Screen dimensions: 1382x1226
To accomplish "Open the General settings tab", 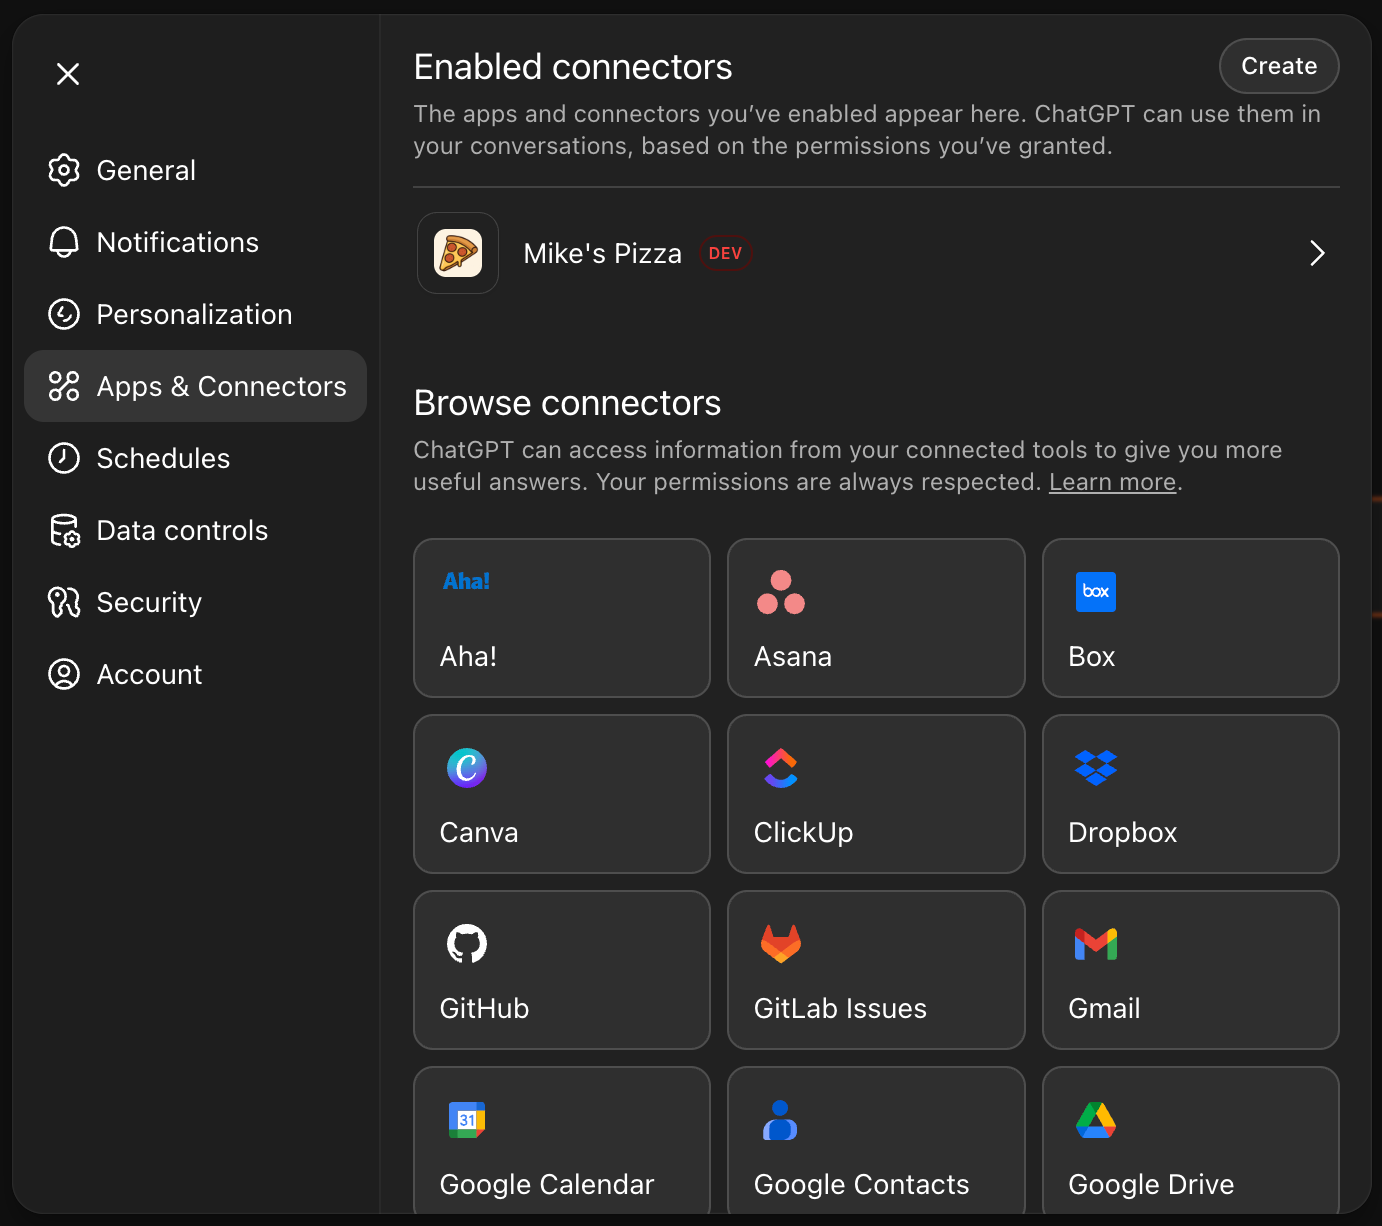I will [146, 171].
